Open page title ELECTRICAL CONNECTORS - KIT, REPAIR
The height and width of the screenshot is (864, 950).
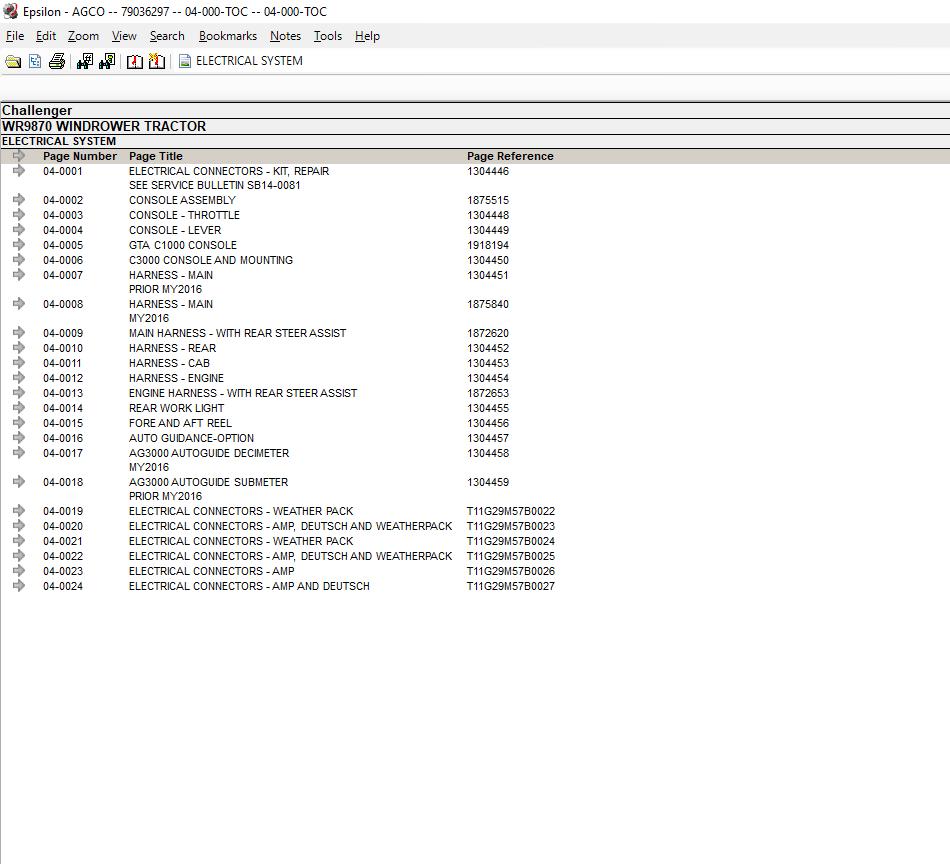(x=229, y=171)
